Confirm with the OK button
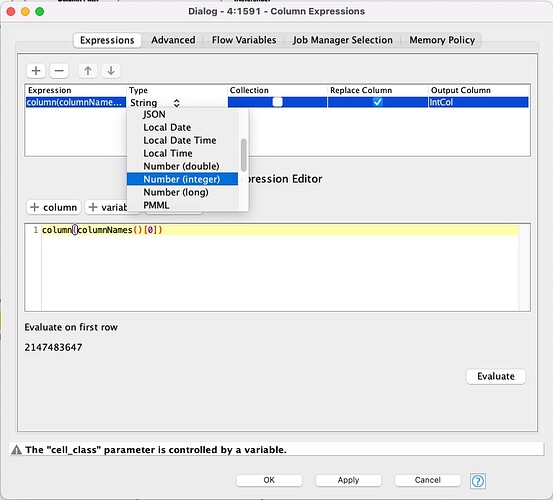 pyautogui.click(x=269, y=480)
